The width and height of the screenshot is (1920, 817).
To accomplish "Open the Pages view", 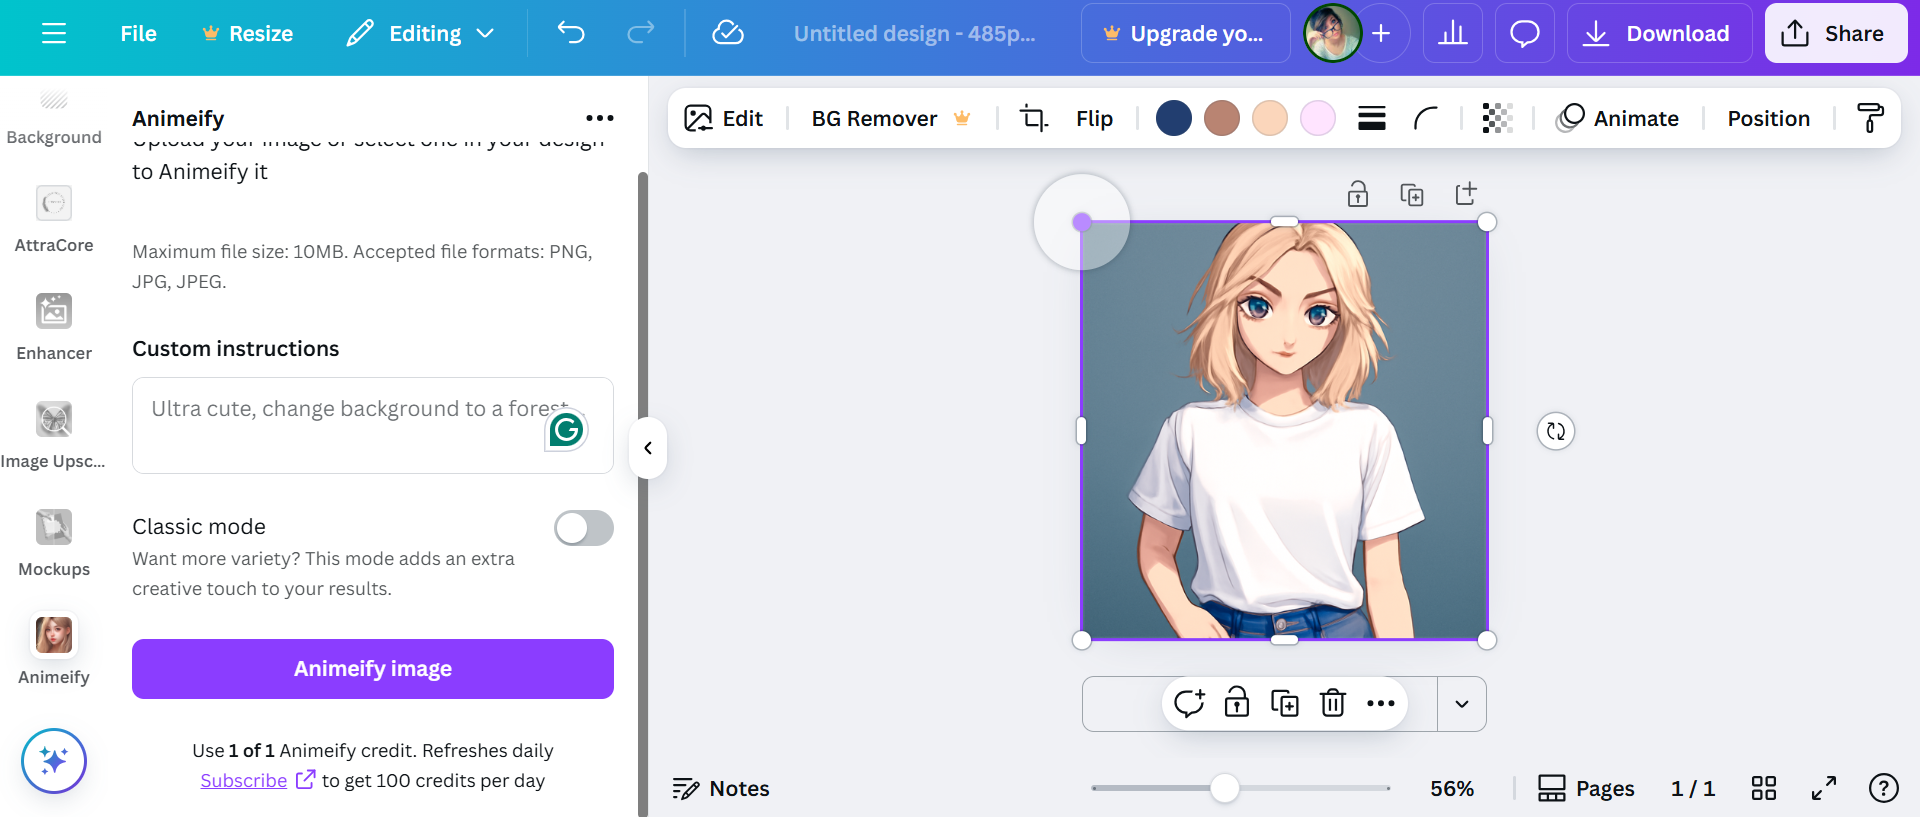I will (x=1586, y=788).
